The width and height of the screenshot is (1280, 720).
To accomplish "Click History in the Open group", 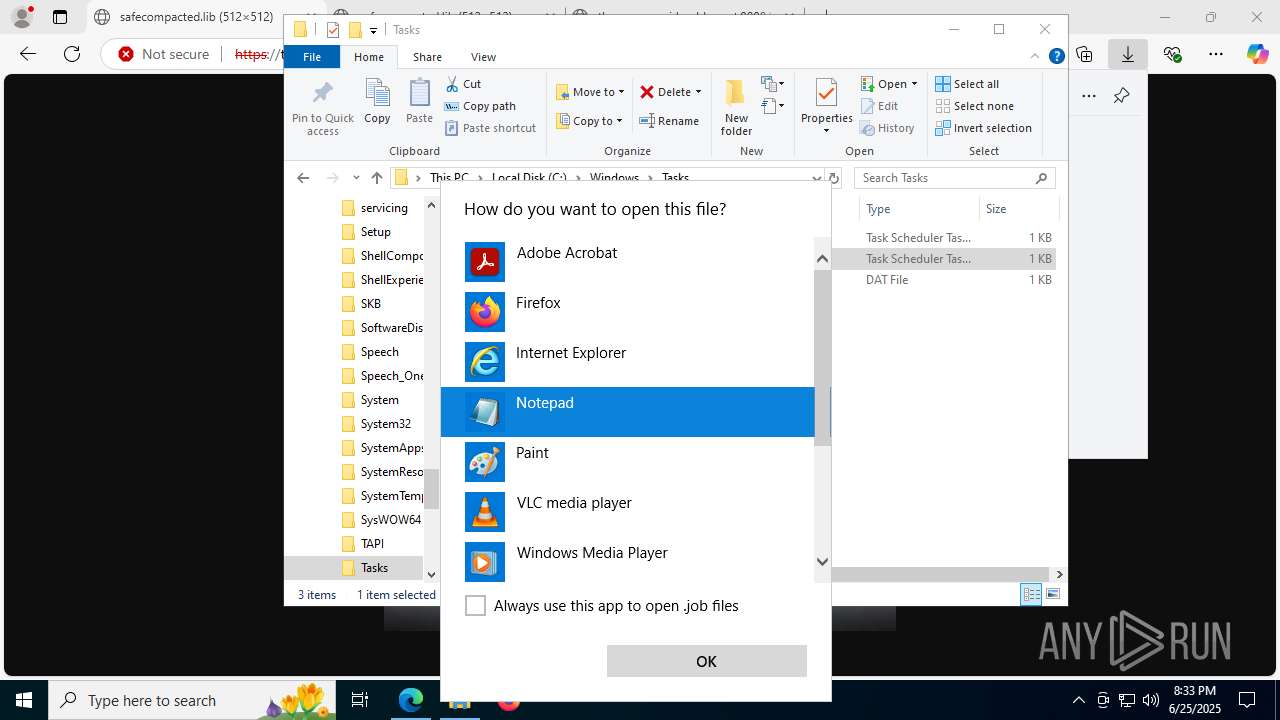I will pos(887,128).
